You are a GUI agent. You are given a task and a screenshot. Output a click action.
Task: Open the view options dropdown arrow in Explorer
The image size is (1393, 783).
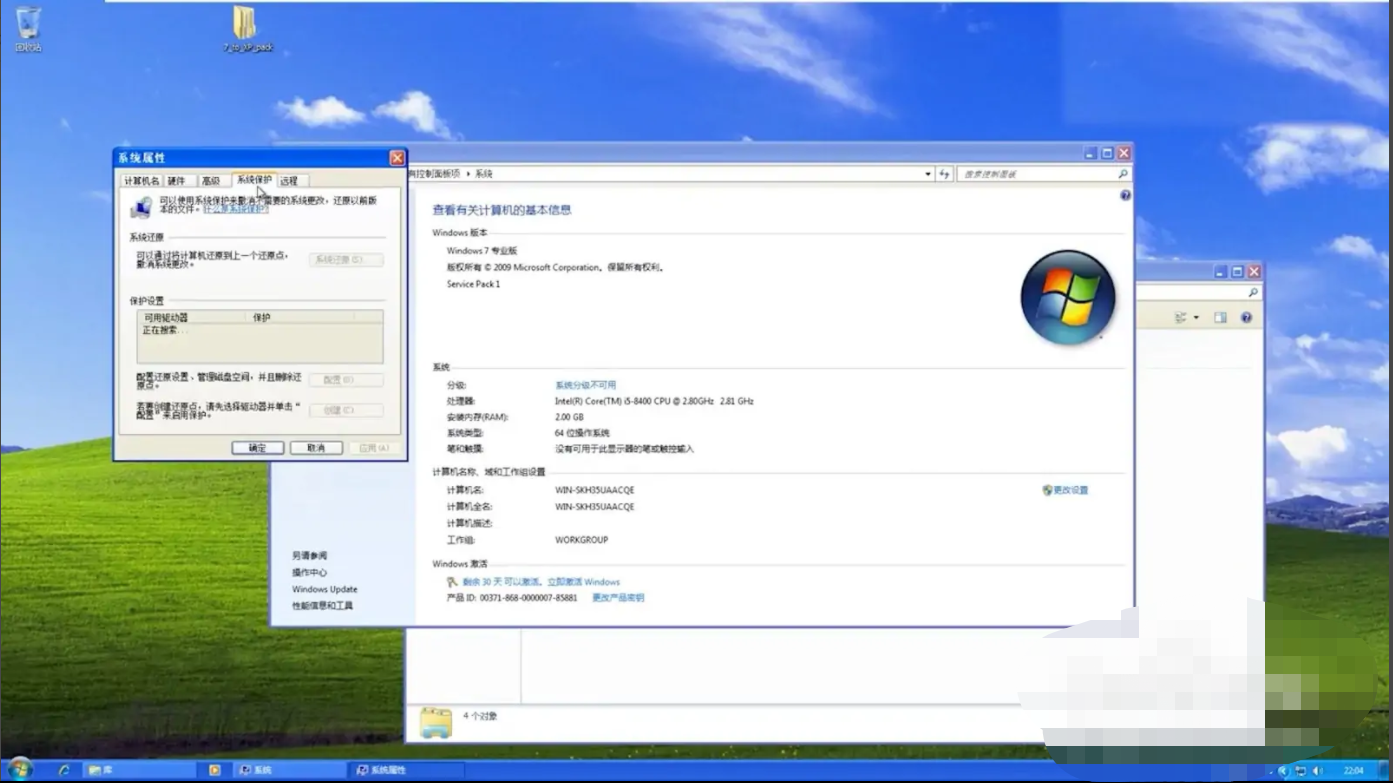(1196, 318)
